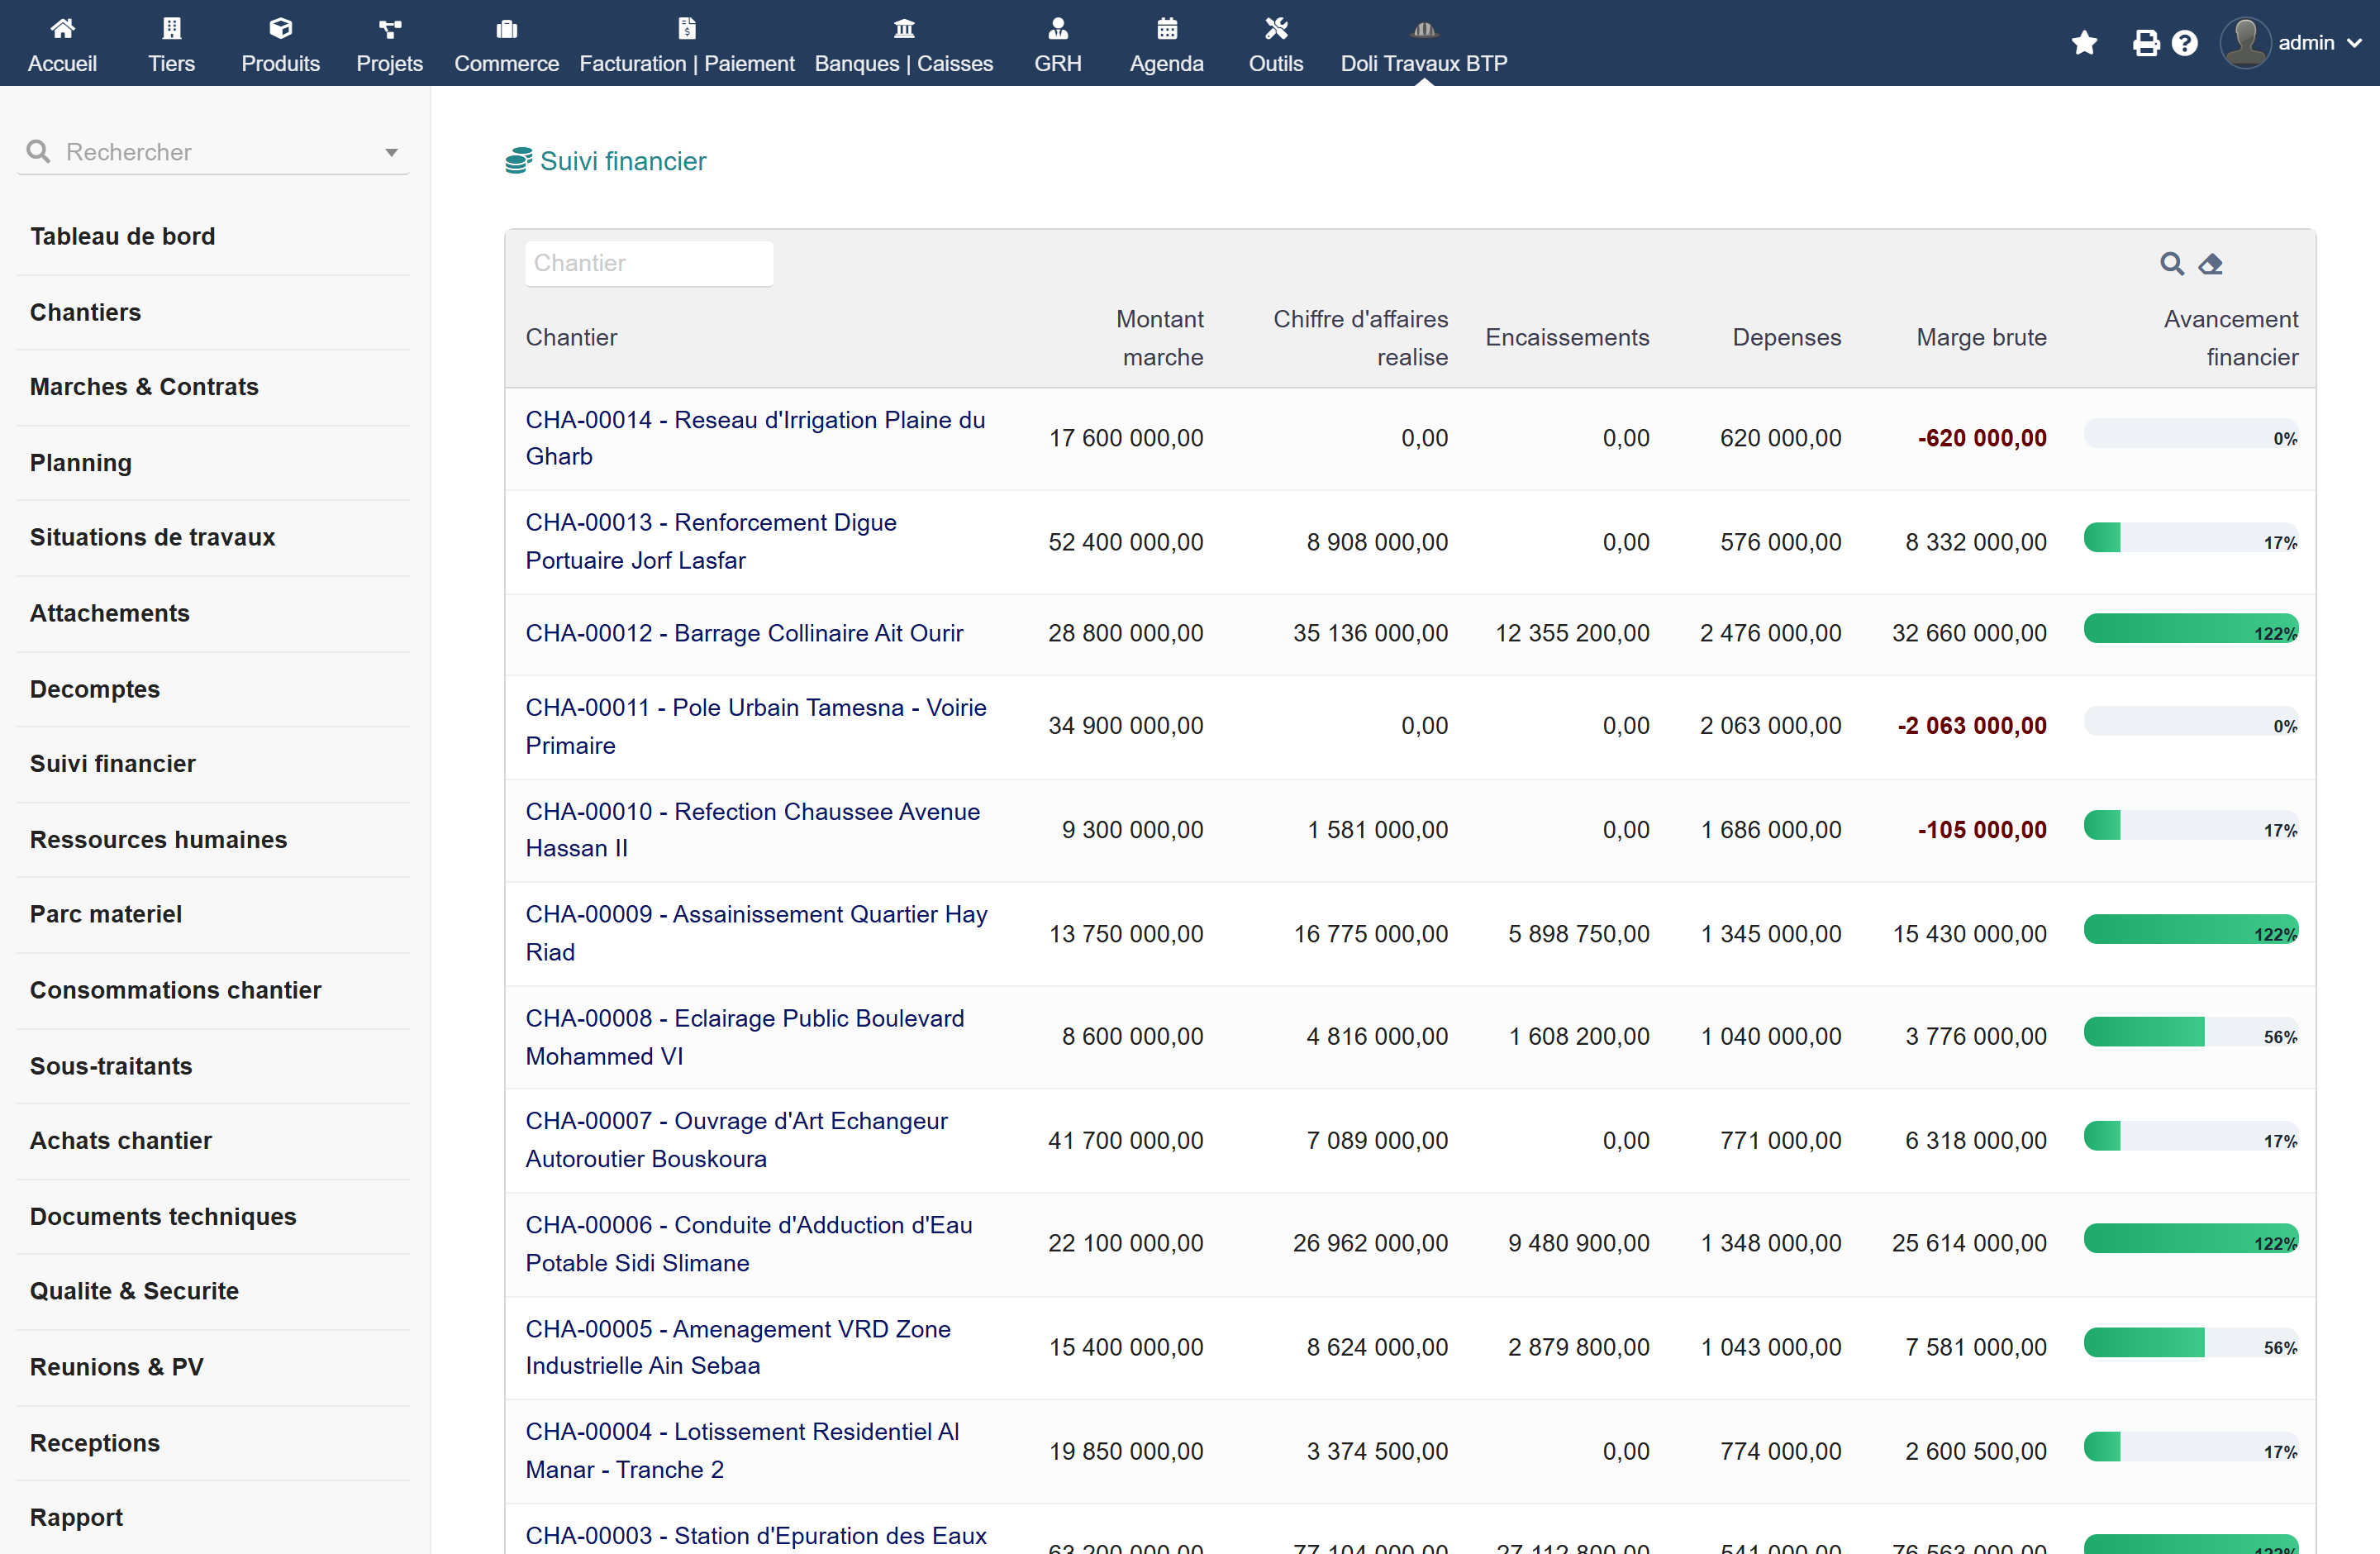This screenshot has height=1554, width=2380.
Task: Open CHA-00012 Barrage Collinaire Ait Ourir link
Action: pyautogui.click(x=744, y=633)
